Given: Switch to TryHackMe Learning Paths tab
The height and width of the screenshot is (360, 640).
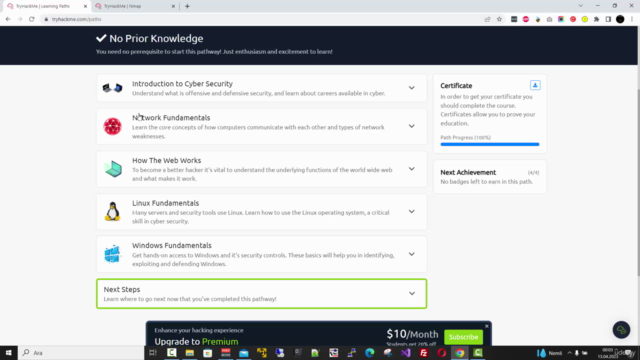Looking at the screenshot, I should pyautogui.click(x=43, y=6).
